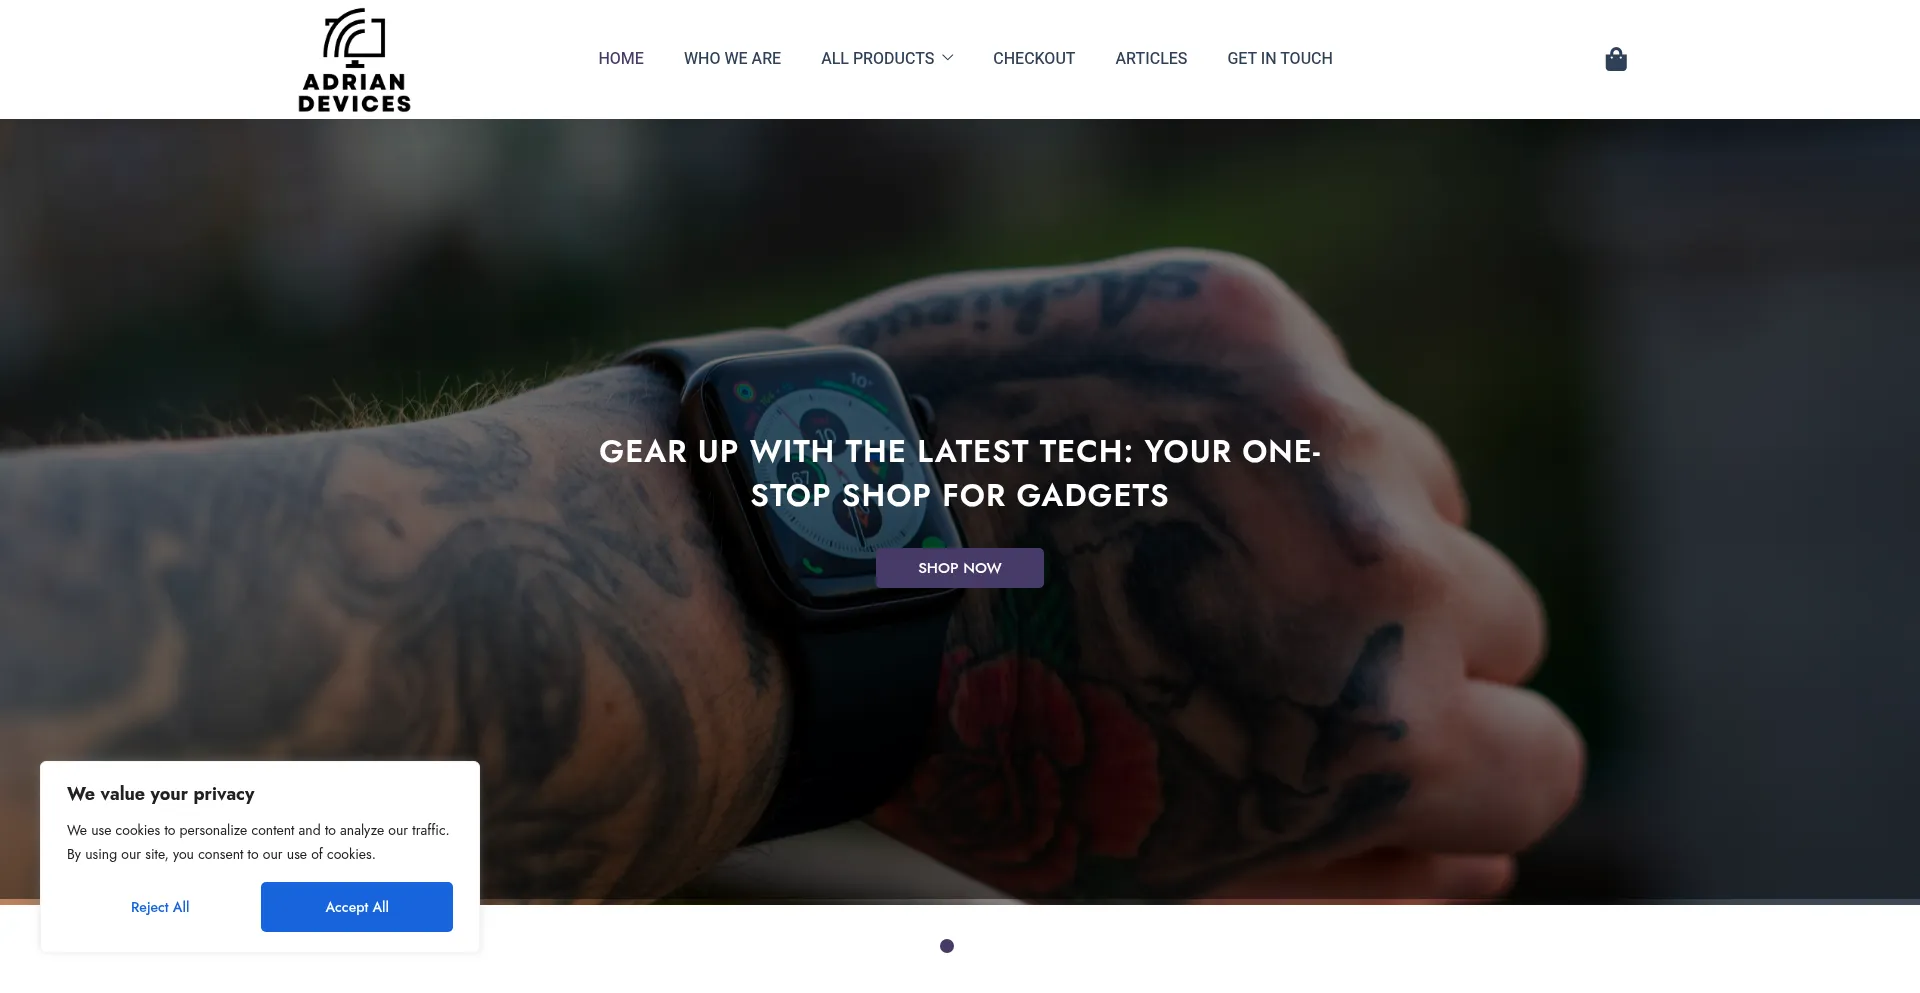1920x993 pixels.
Task: Open the Who We Are page
Action: coord(732,59)
